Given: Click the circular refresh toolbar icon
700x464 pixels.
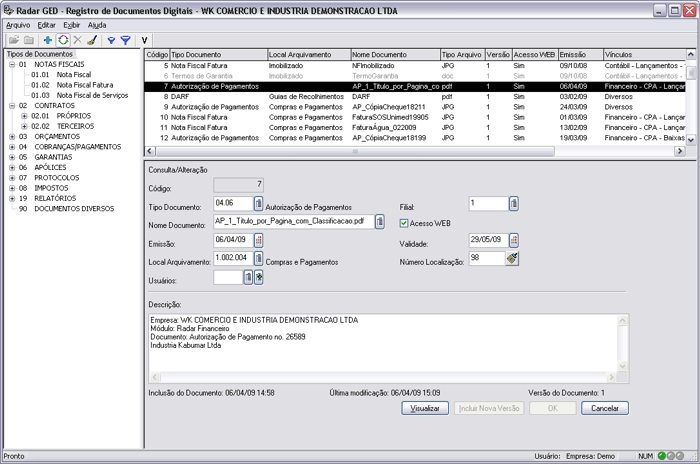Looking at the screenshot, I should point(63,40).
